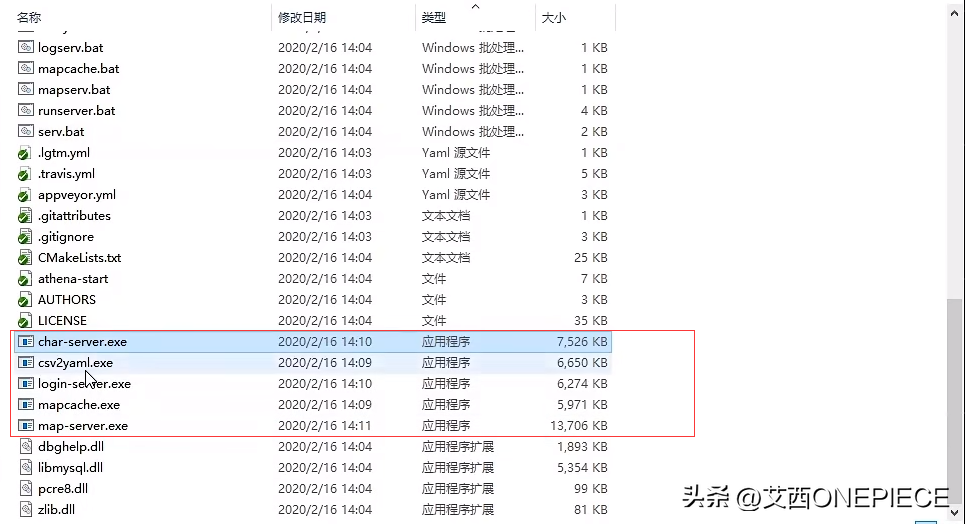Click the char-server.exe file icon
Viewport: 965px width, 524px height.
coord(26,342)
